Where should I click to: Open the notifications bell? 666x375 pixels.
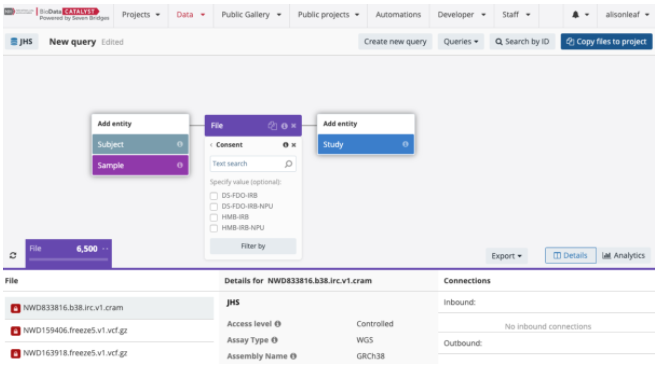click(575, 14)
